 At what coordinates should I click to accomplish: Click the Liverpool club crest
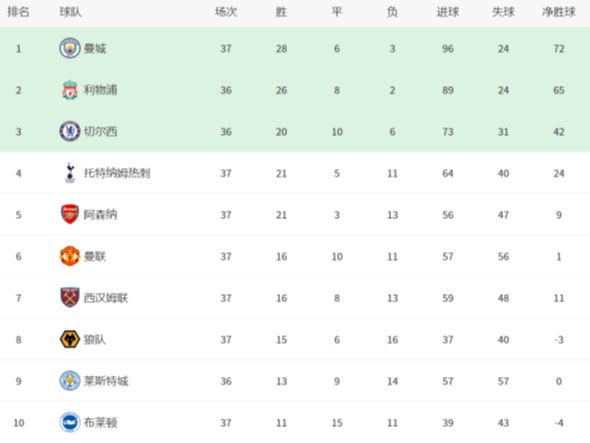[70, 90]
